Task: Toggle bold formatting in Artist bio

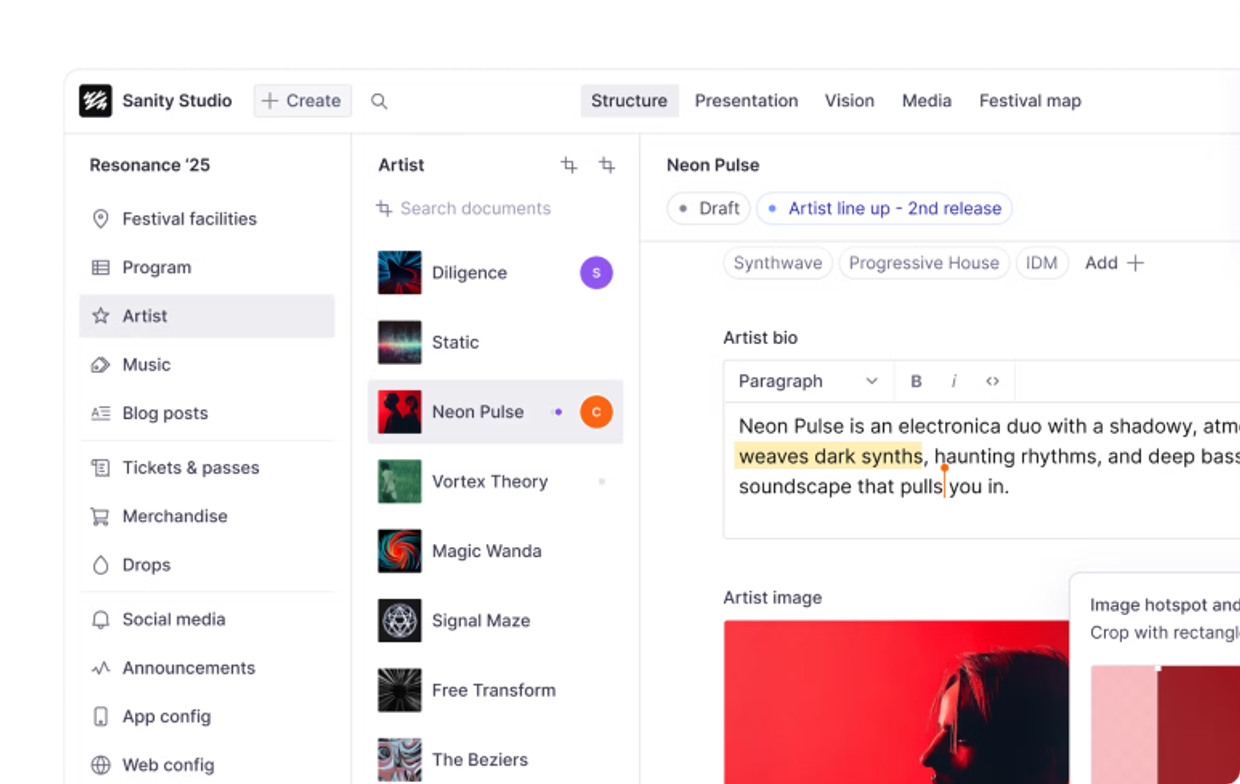Action: [916, 381]
